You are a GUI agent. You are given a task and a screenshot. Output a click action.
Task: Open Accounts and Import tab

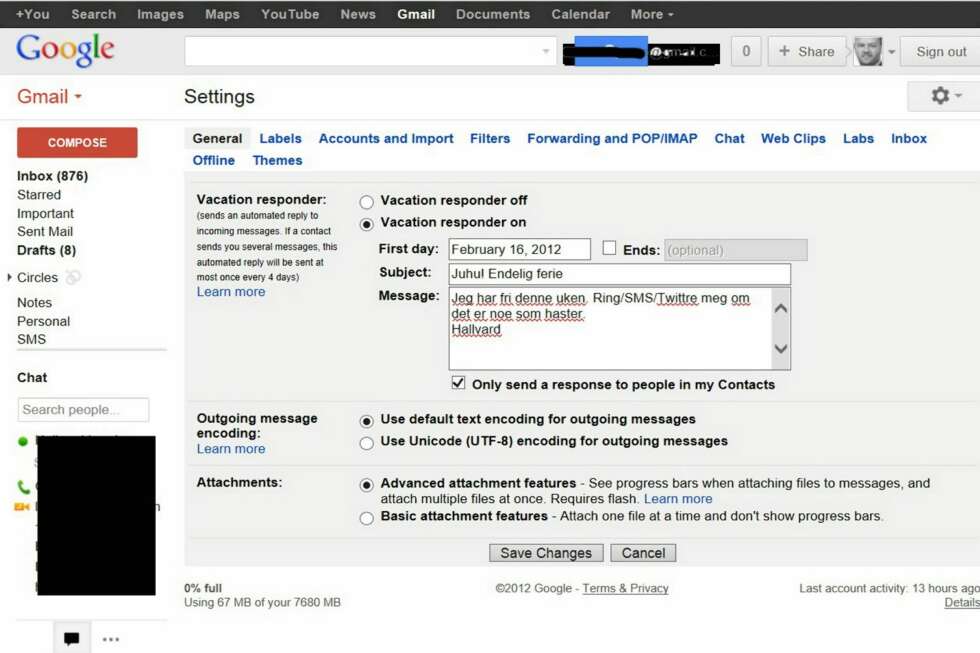tap(386, 139)
